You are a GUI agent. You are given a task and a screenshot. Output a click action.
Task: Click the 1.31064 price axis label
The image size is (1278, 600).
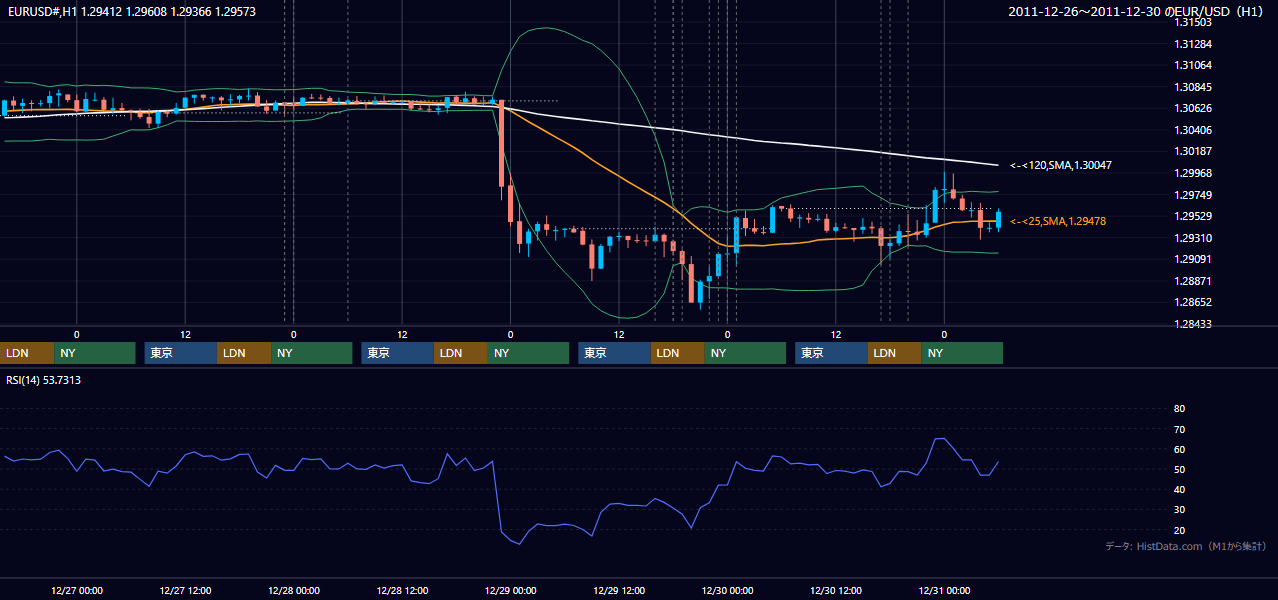click(x=1193, y=65)
